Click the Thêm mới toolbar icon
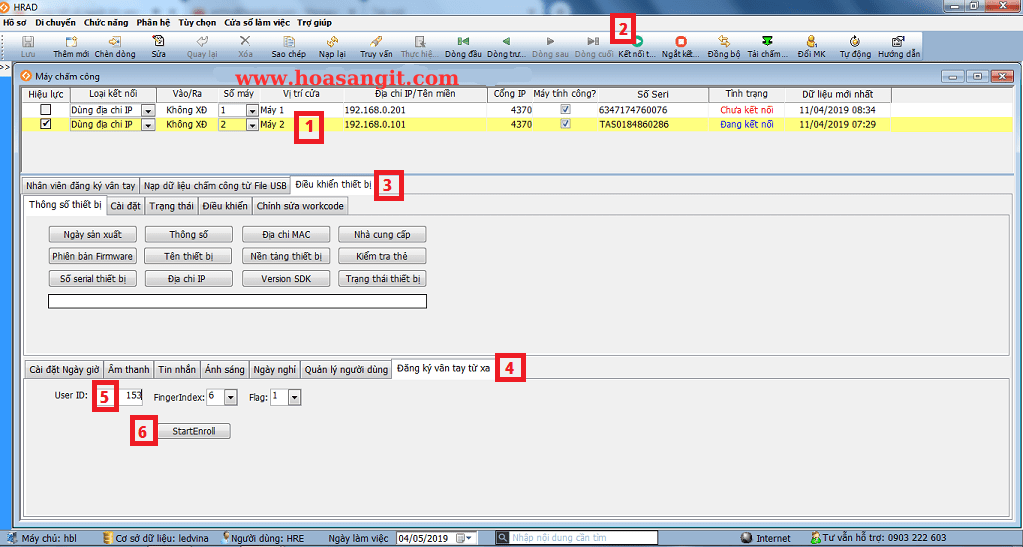The image size is (1023, 547). [71, 42]
